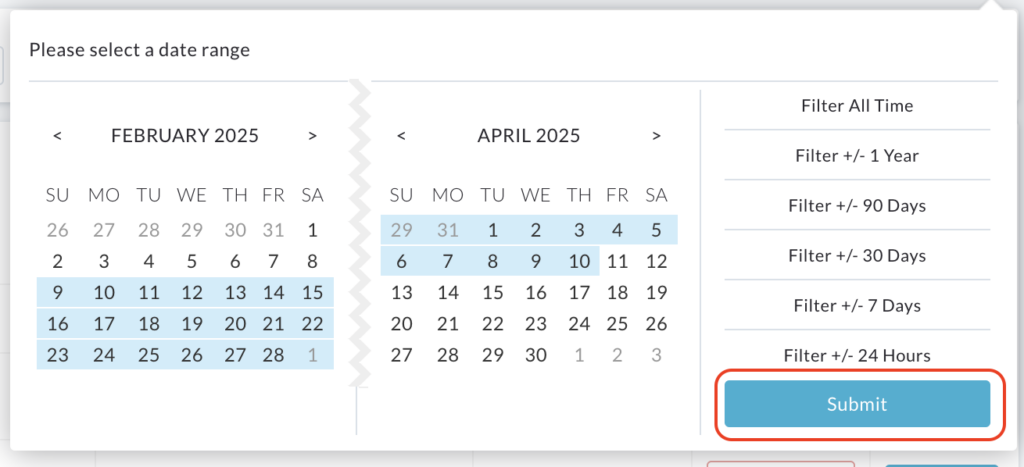Click April 30 in right calendar
1024x467 pixels.
536,355
